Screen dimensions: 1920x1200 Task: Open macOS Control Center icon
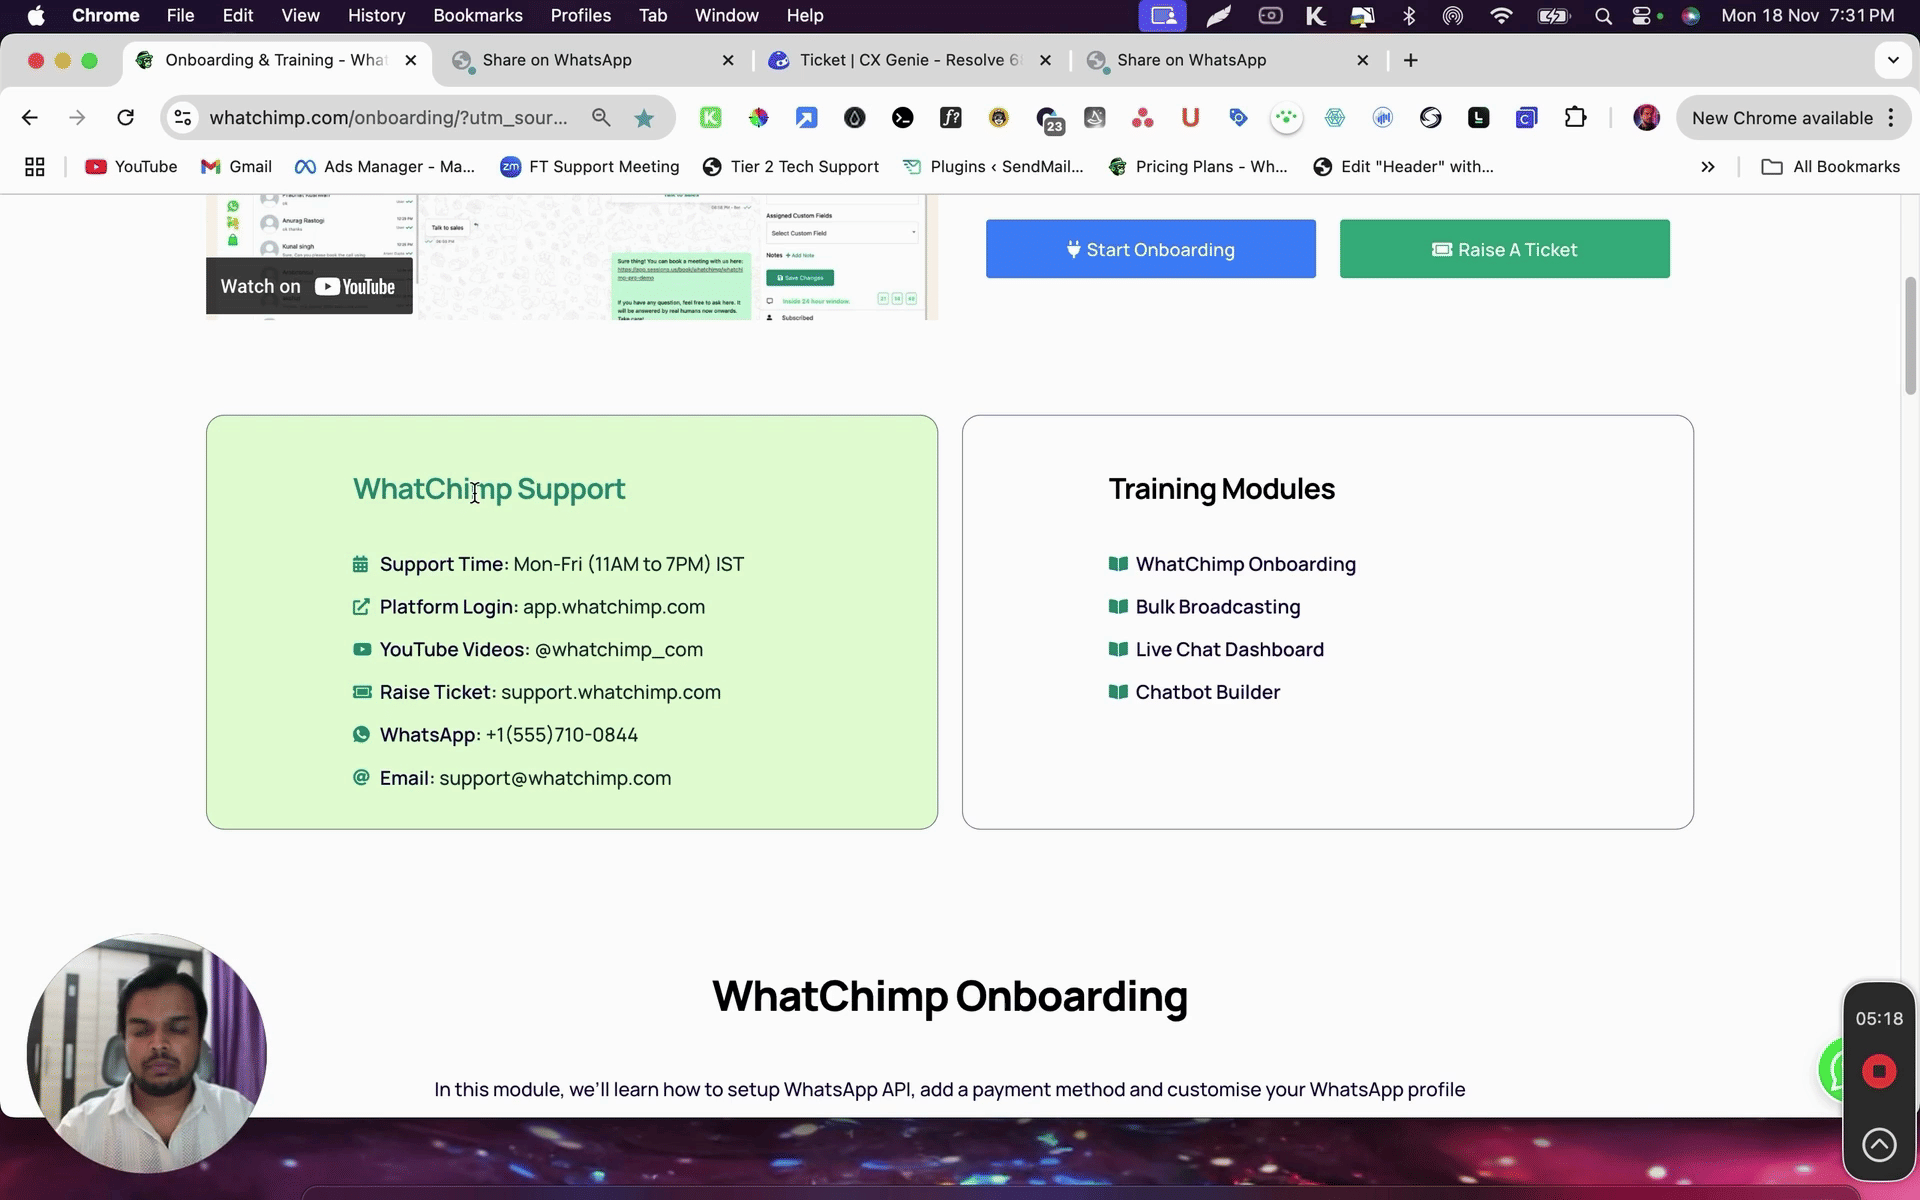1641,16
